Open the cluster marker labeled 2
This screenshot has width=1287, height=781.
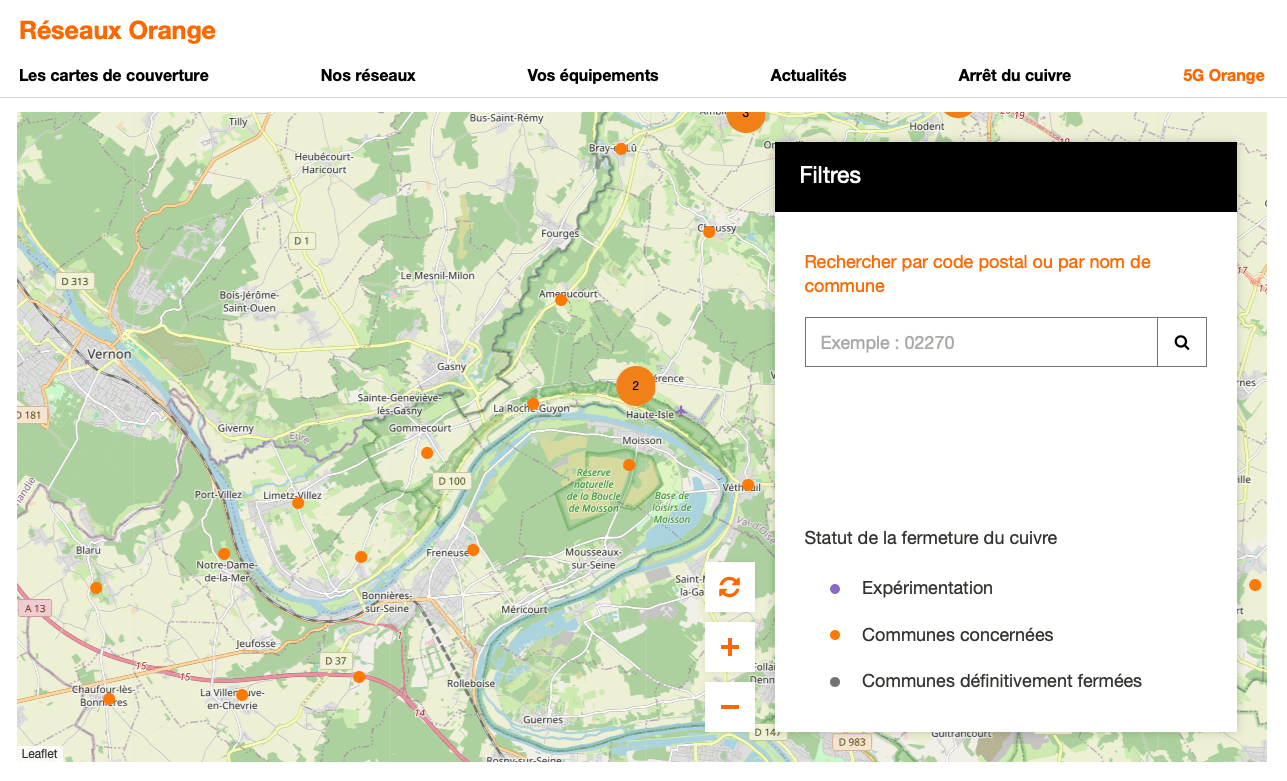click(x=635, y=385)
